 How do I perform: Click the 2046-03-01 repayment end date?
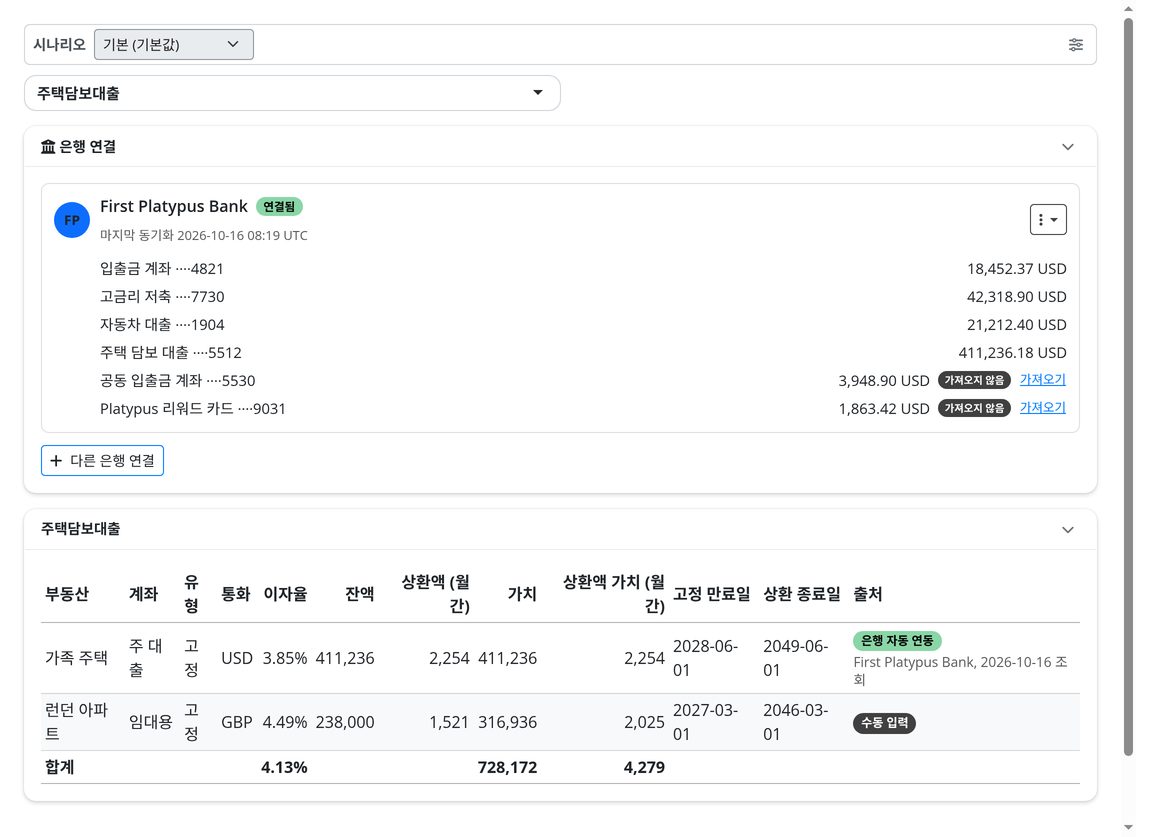click(x=795, y=722)
